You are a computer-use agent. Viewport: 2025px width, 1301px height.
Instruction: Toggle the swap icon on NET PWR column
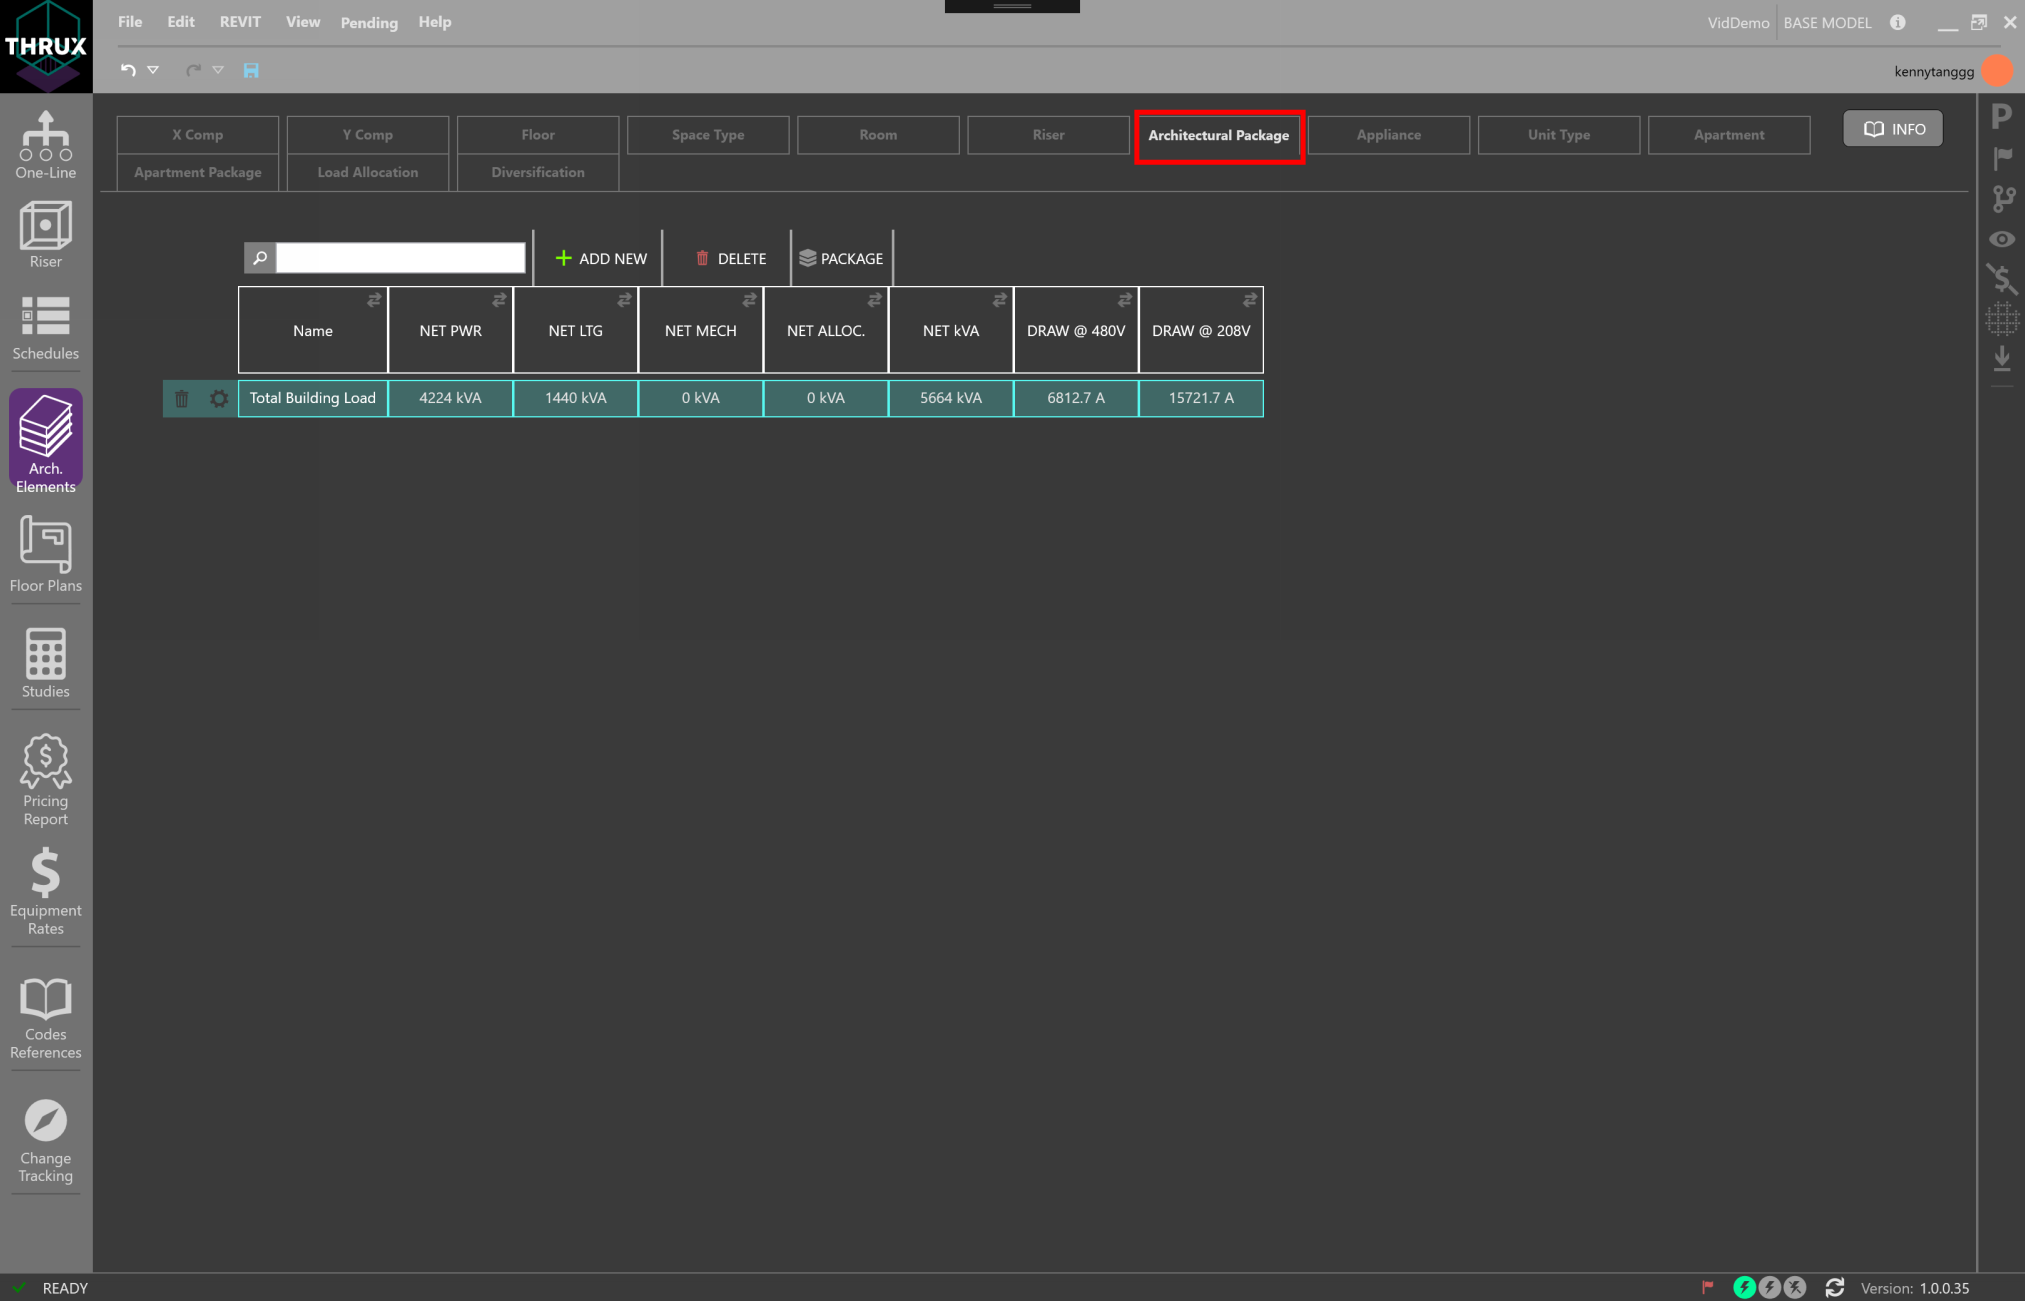(x=499, y=300)
